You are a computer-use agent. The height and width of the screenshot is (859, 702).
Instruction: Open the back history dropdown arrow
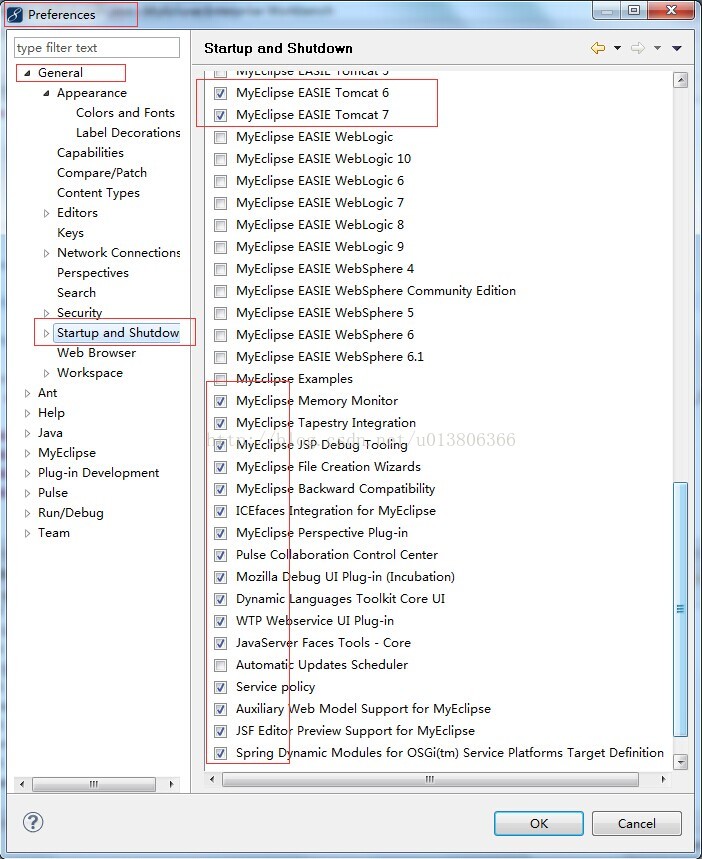(x=617, y=48)
